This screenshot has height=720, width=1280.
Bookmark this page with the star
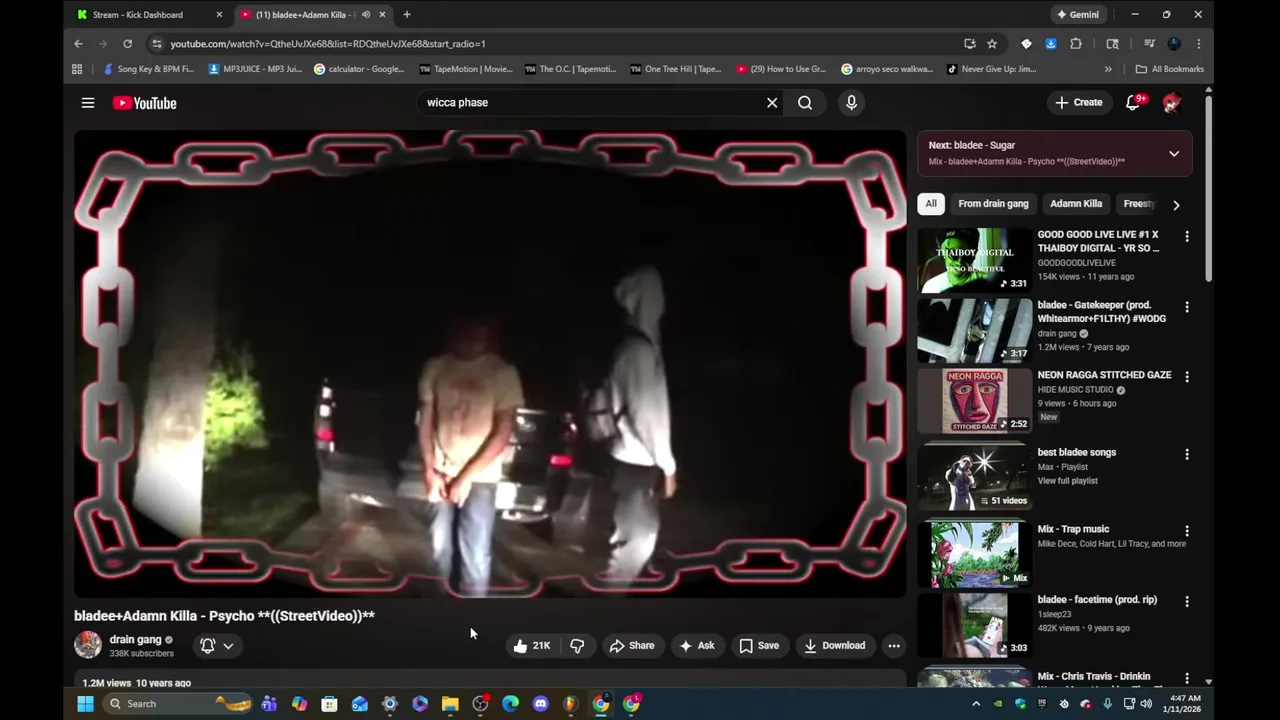(992, 44)
